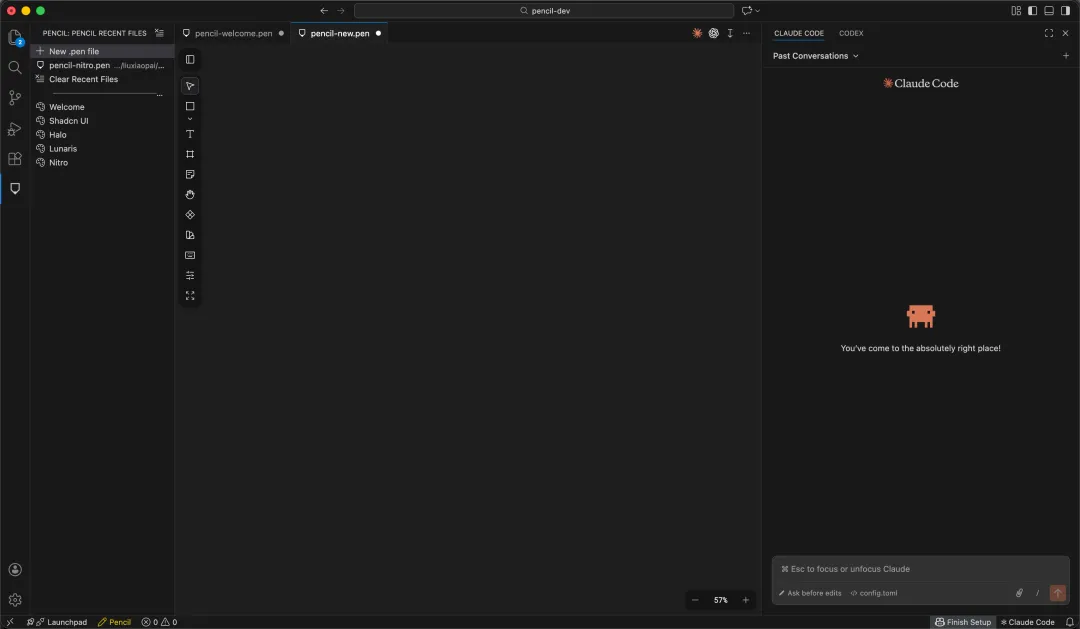Click the Customize Layout icon
Screen dimensions: 1080x629
point(1016,10)
